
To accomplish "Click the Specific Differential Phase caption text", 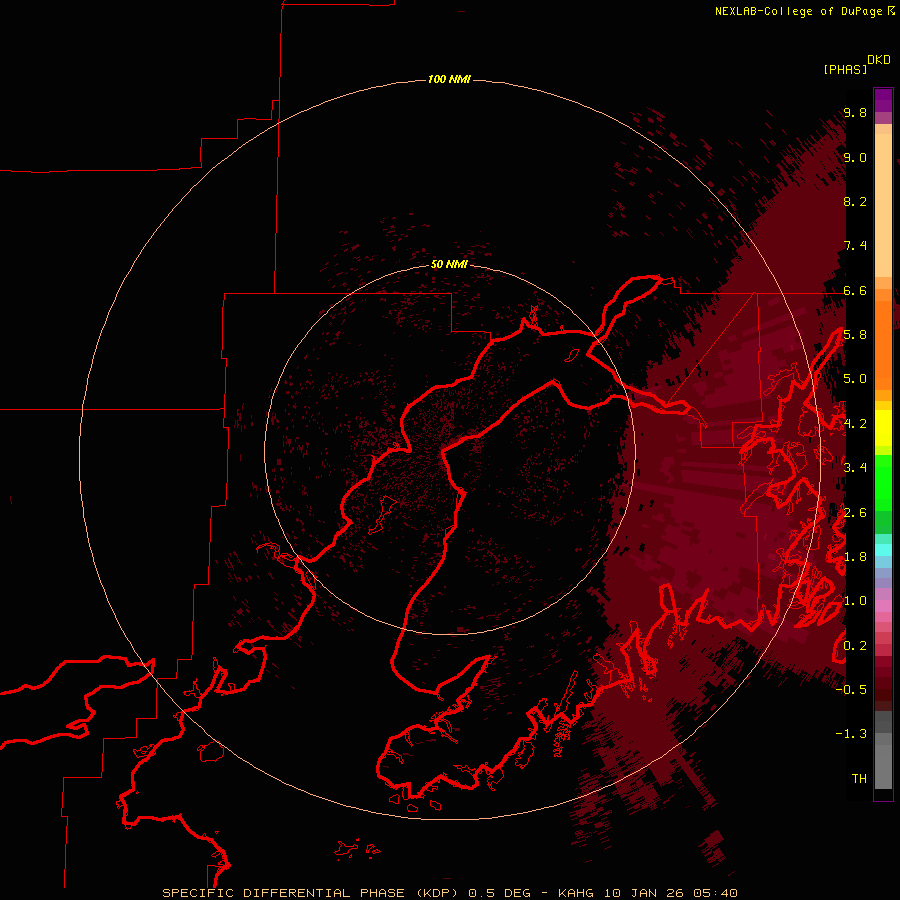I will pos(449,893).
